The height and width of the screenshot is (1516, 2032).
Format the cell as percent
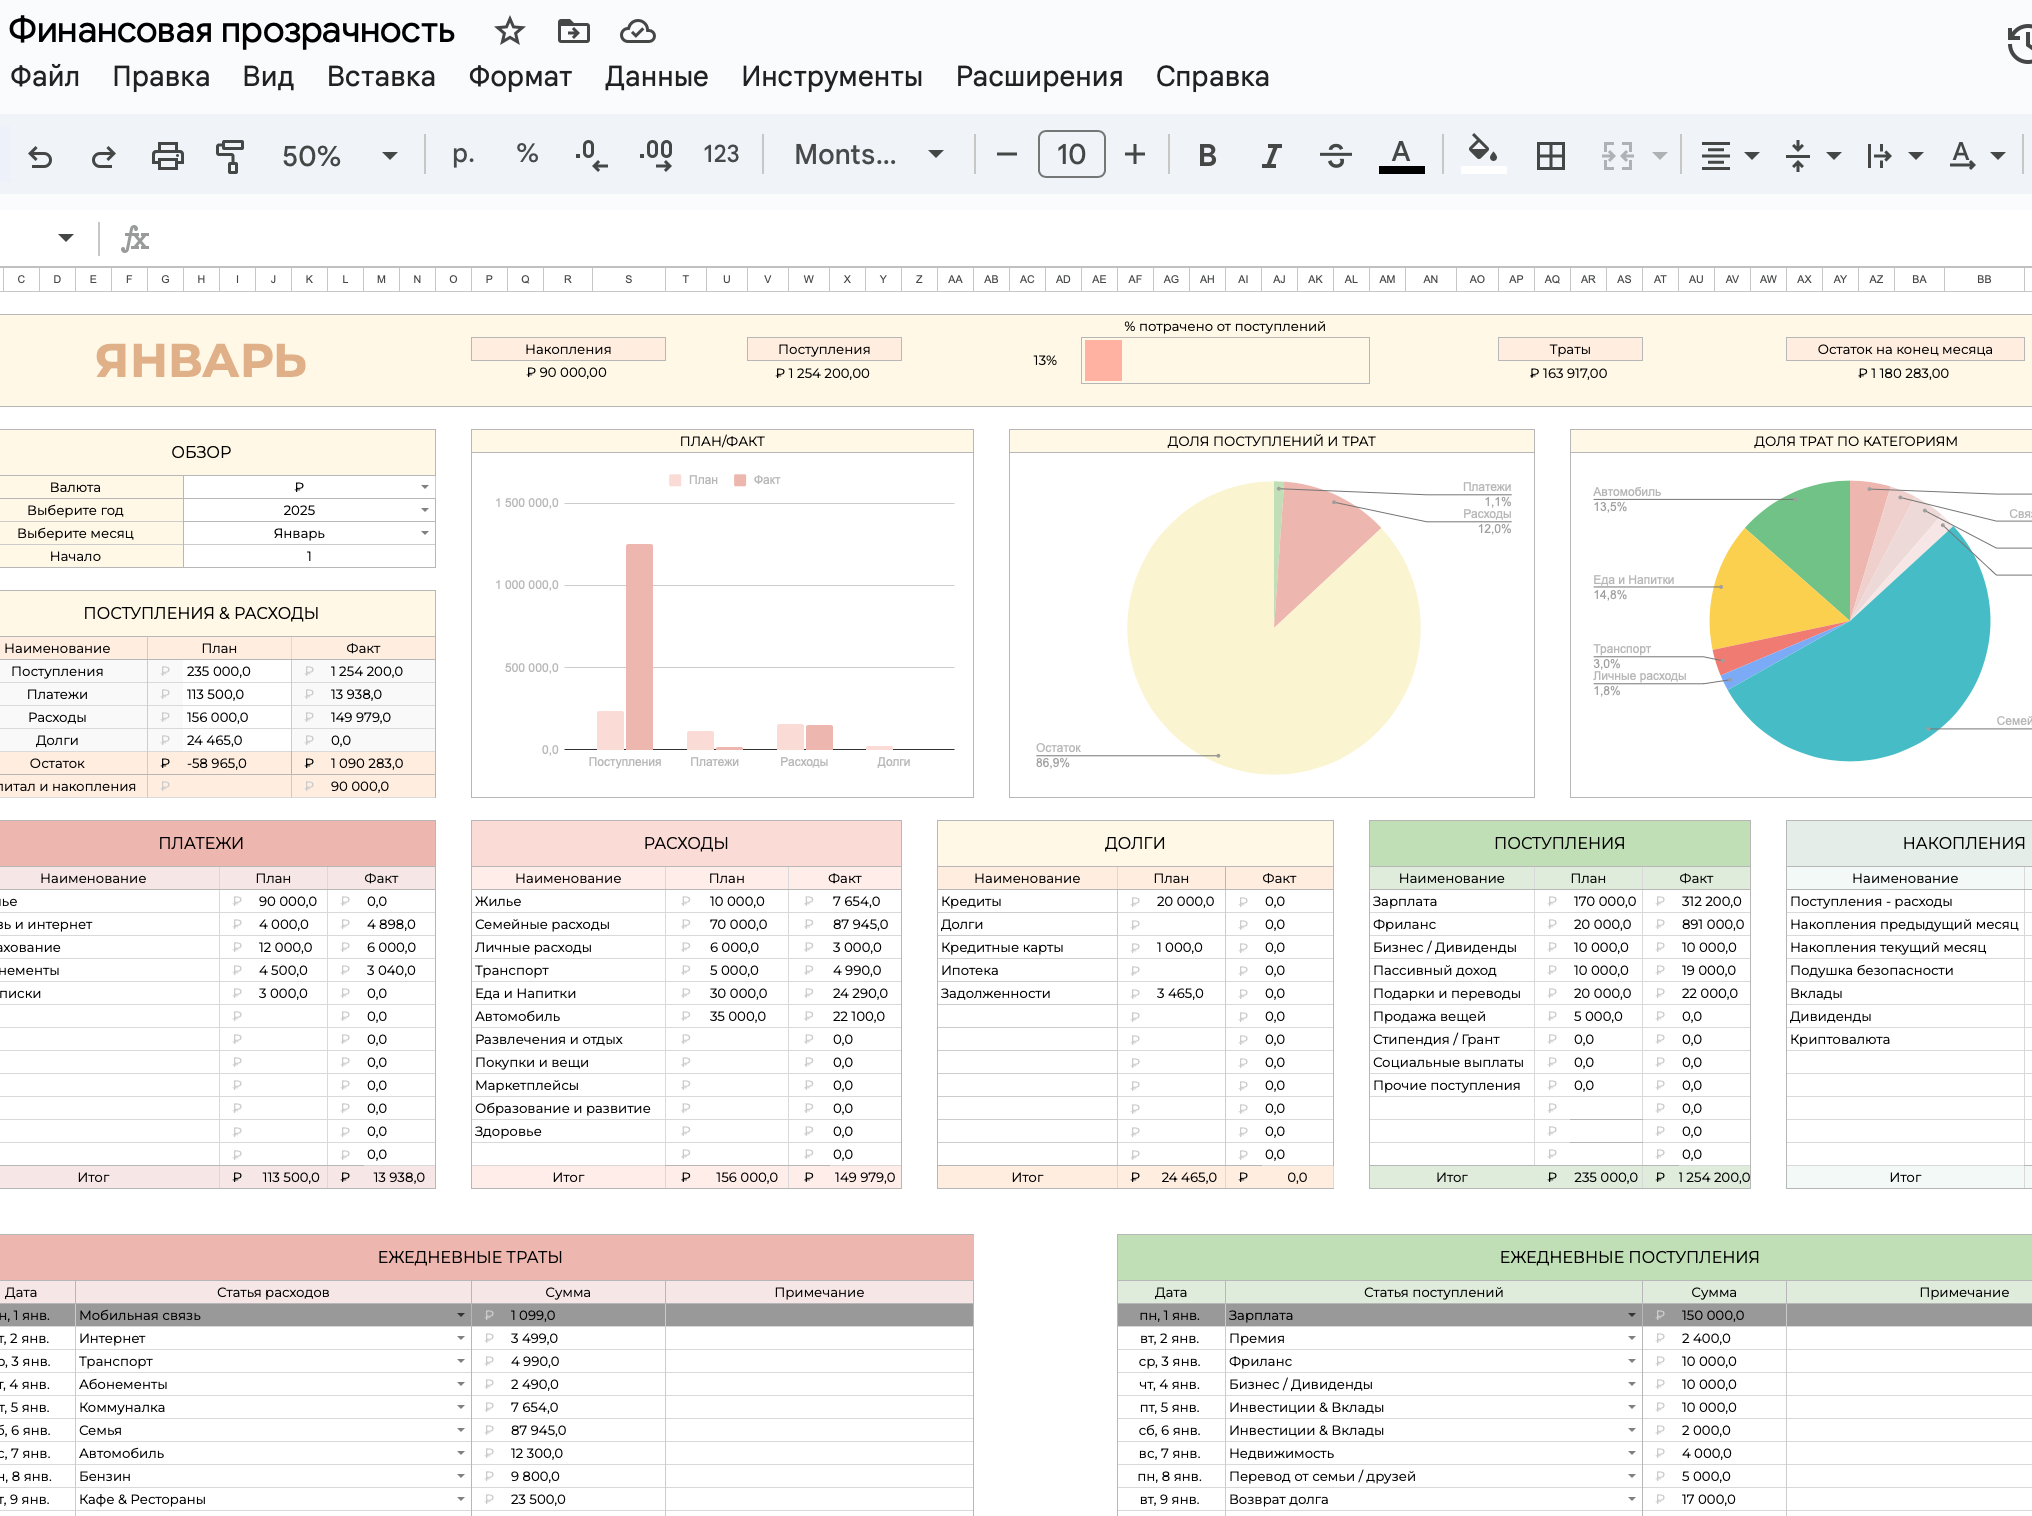[527, 154]
